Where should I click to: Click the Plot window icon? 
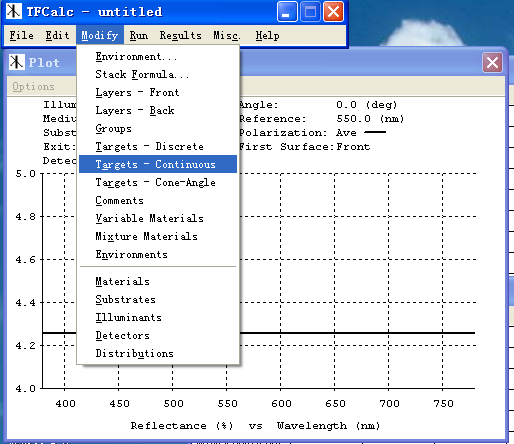[17, 62]
